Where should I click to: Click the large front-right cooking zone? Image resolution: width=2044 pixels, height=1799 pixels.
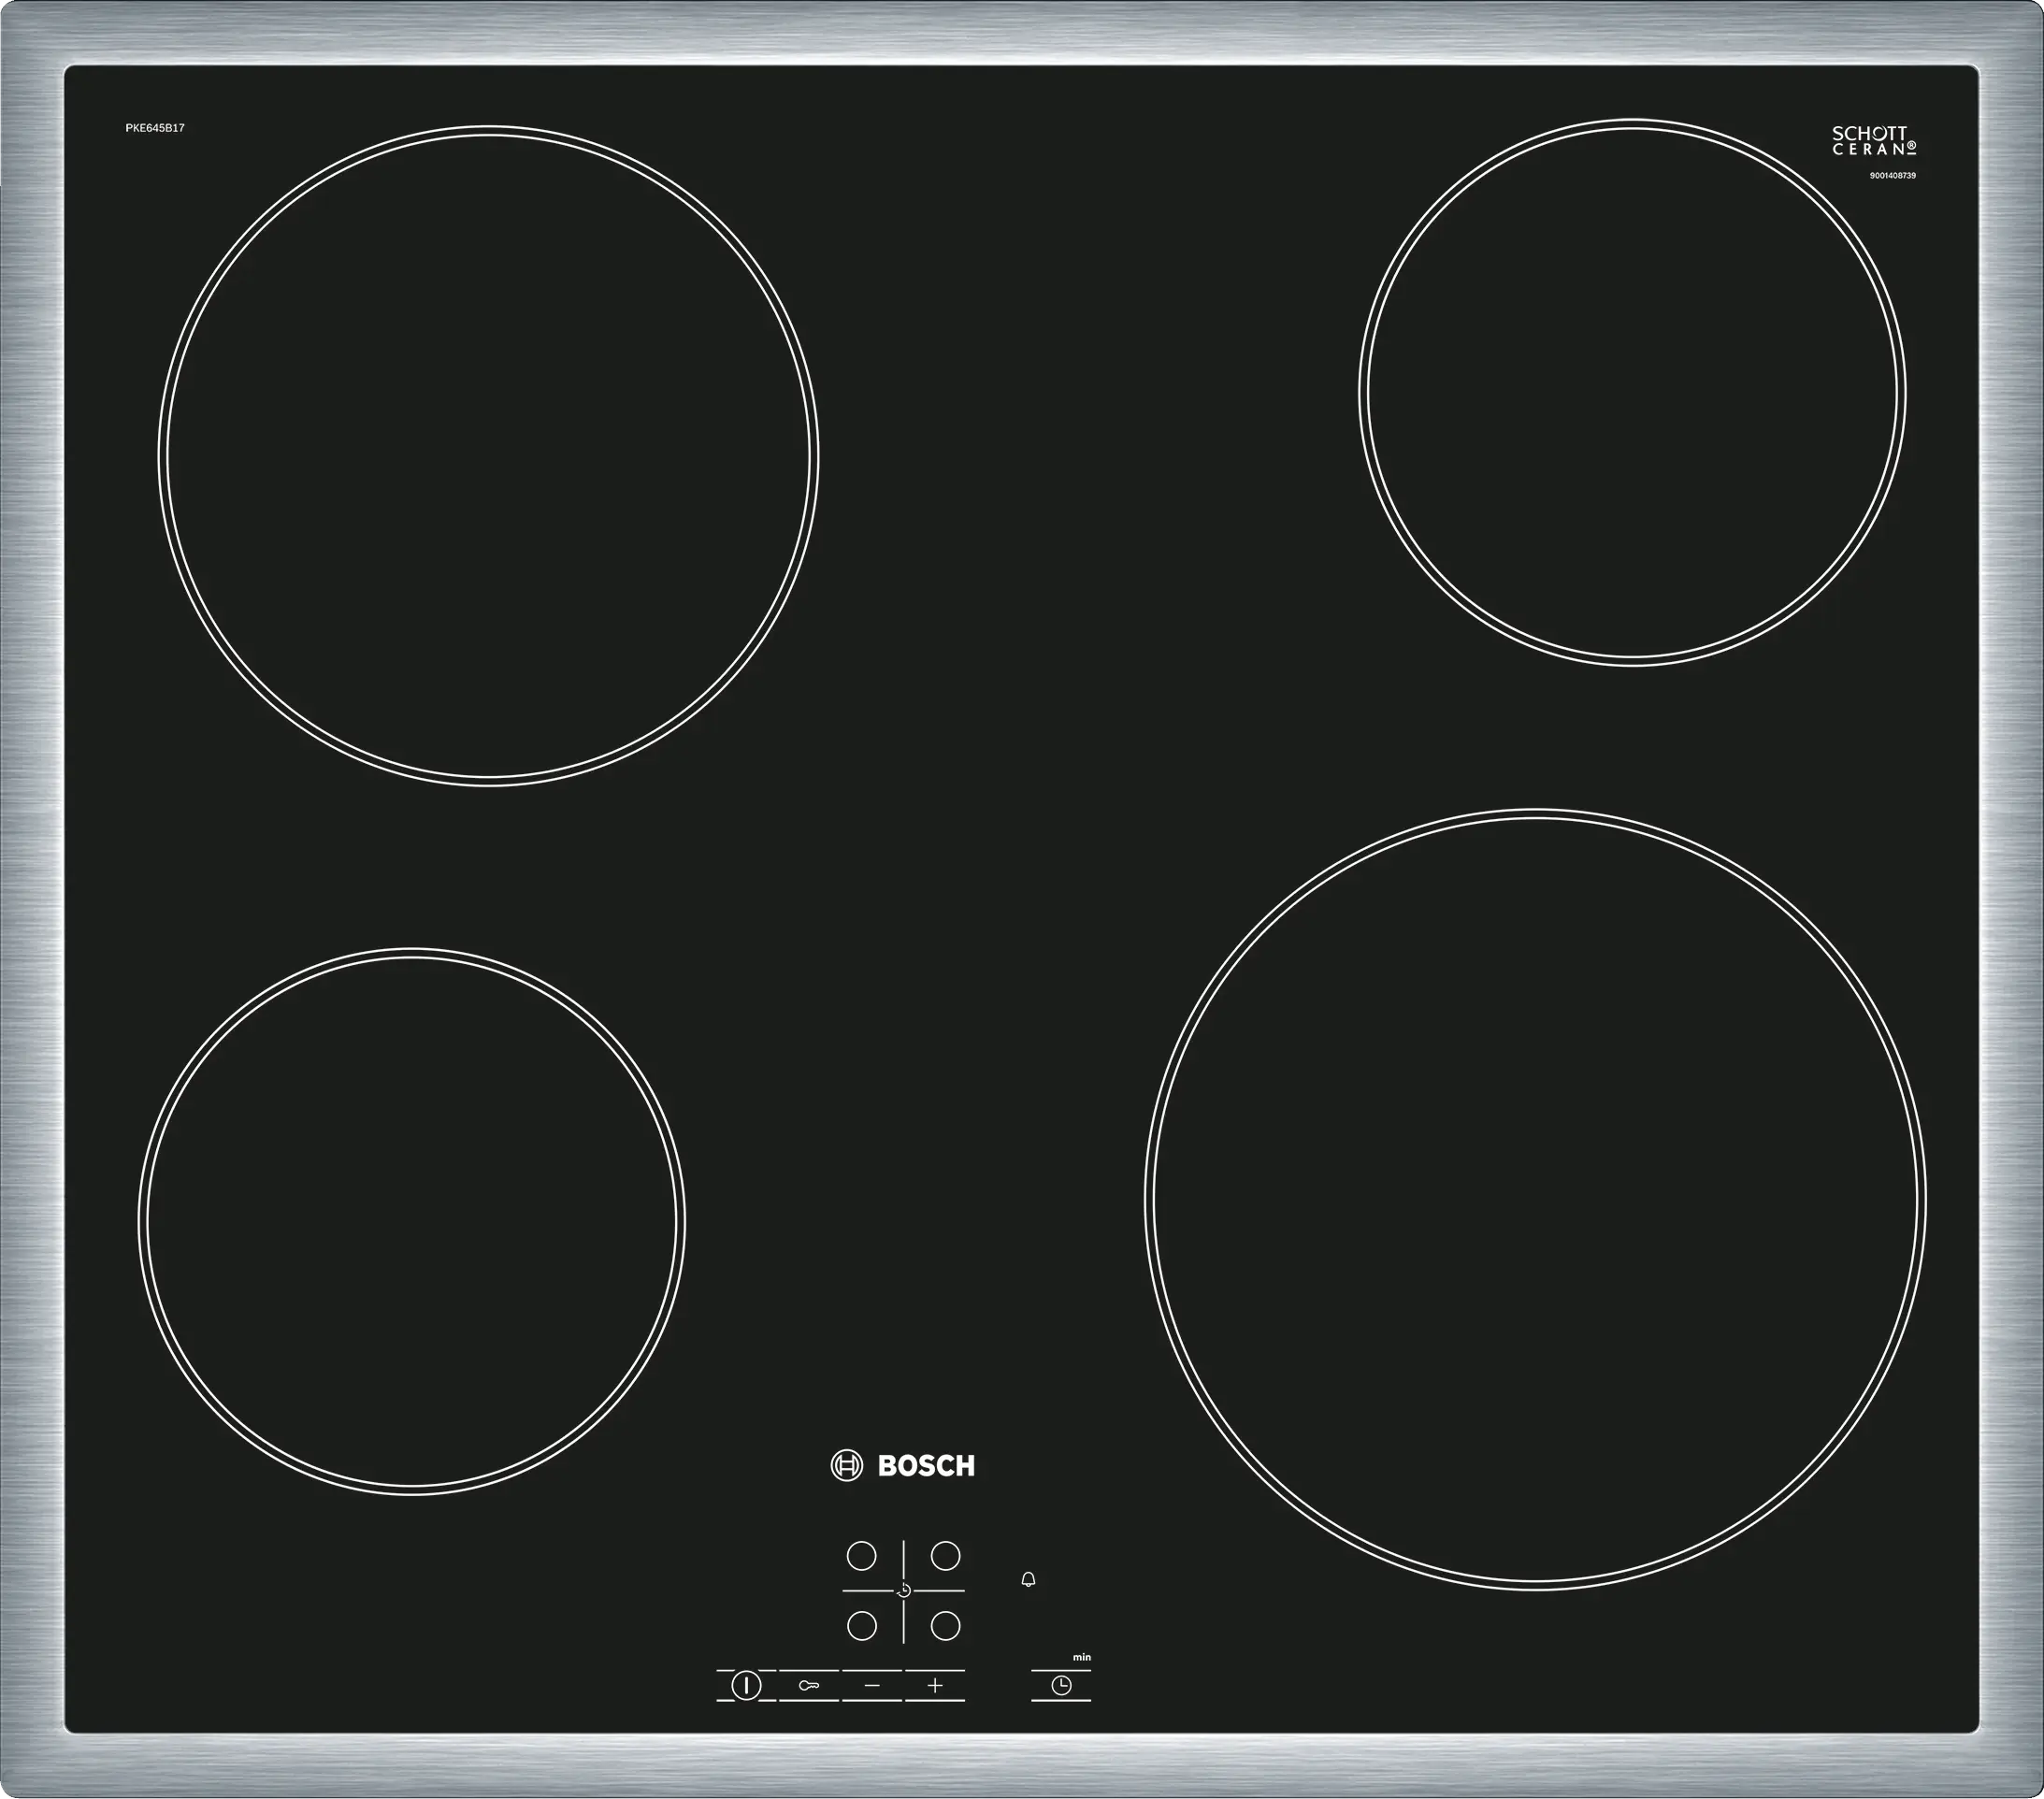tap(1535, 1199)
